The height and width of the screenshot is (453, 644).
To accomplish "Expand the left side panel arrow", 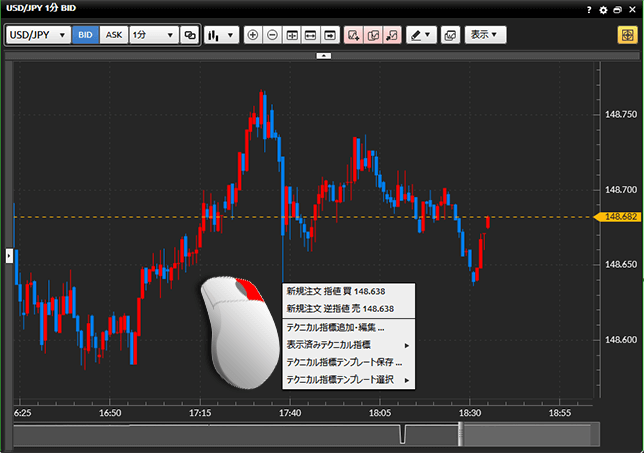I will point(9,255).
